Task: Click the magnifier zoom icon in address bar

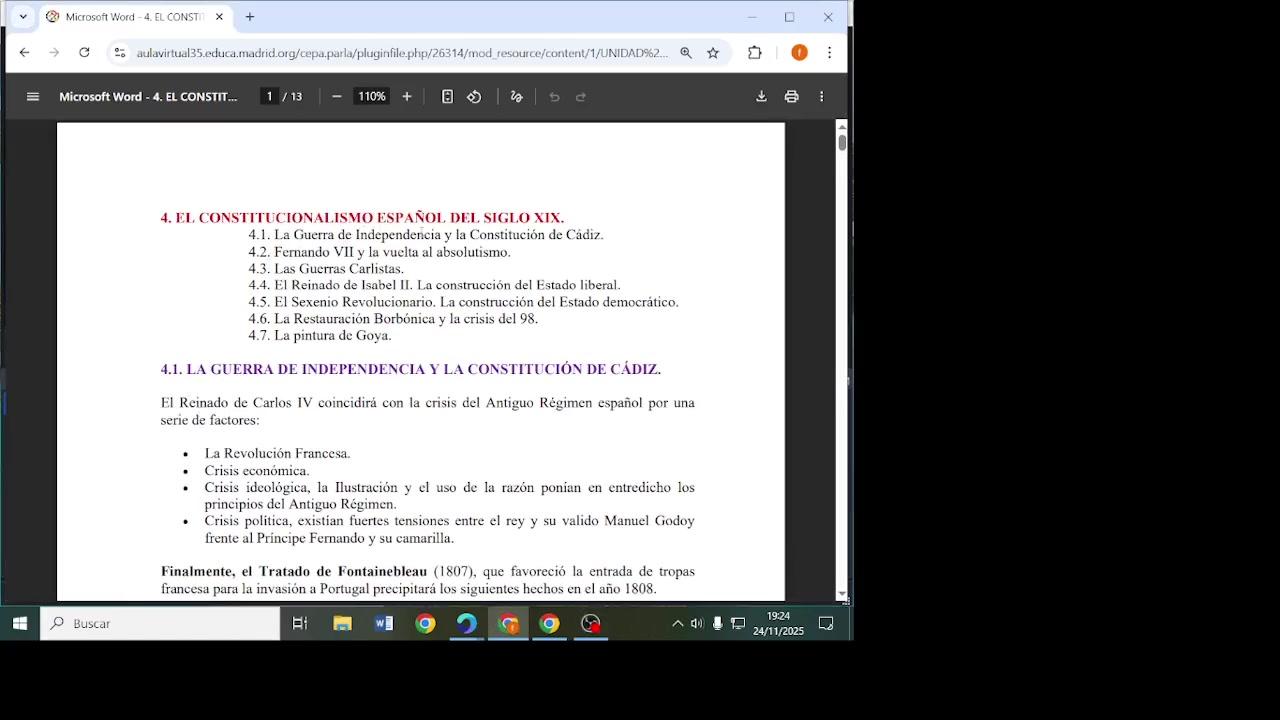Action: point(686,53)
